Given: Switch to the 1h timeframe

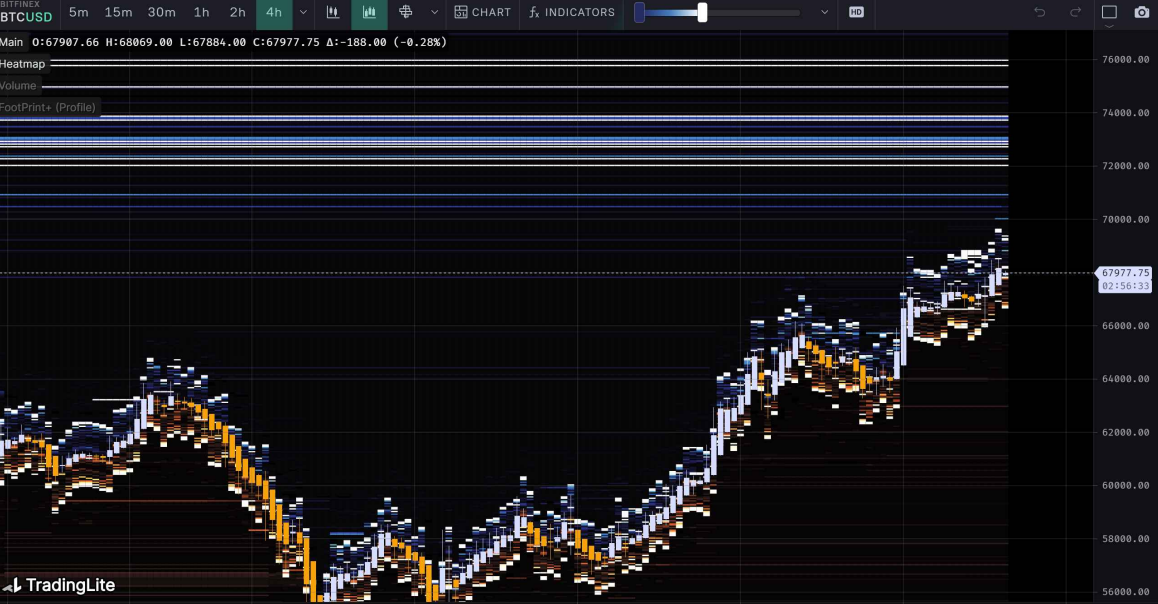Looking at the screenshot, I should coord(201,12).
